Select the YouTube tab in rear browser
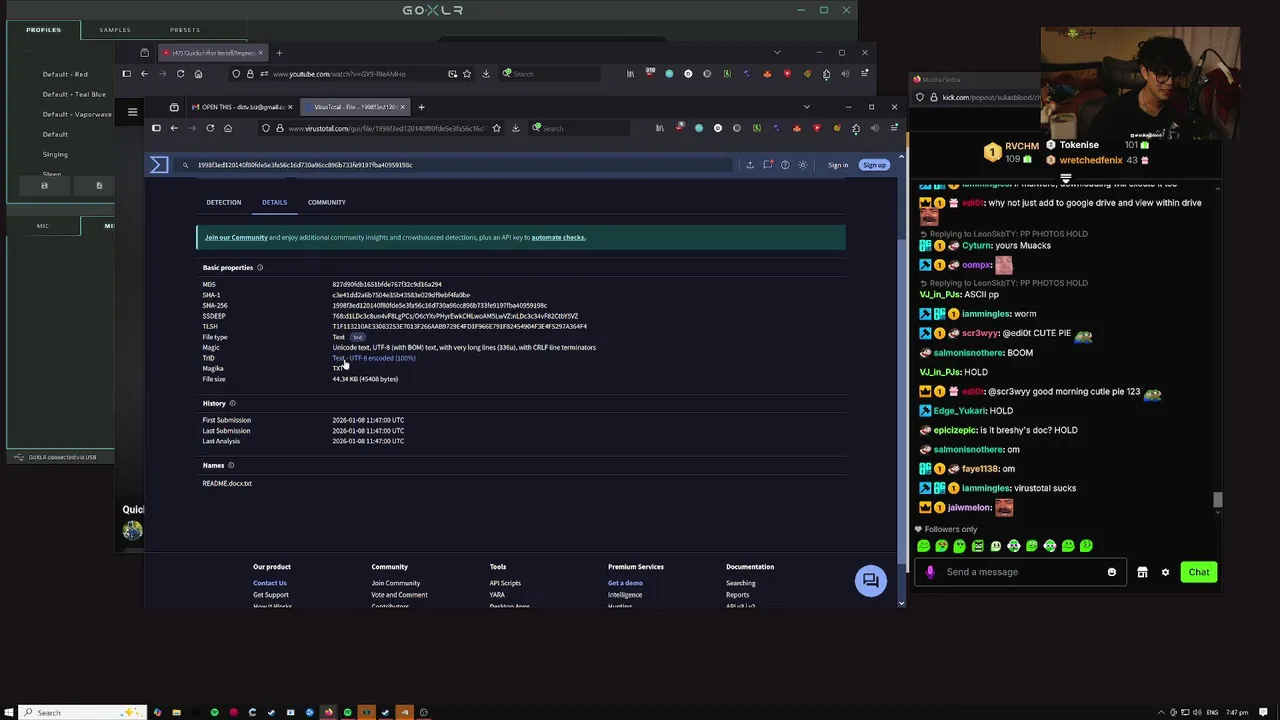Image resolution: width=1280 pixels, height=720 pixels. [212, 53]
